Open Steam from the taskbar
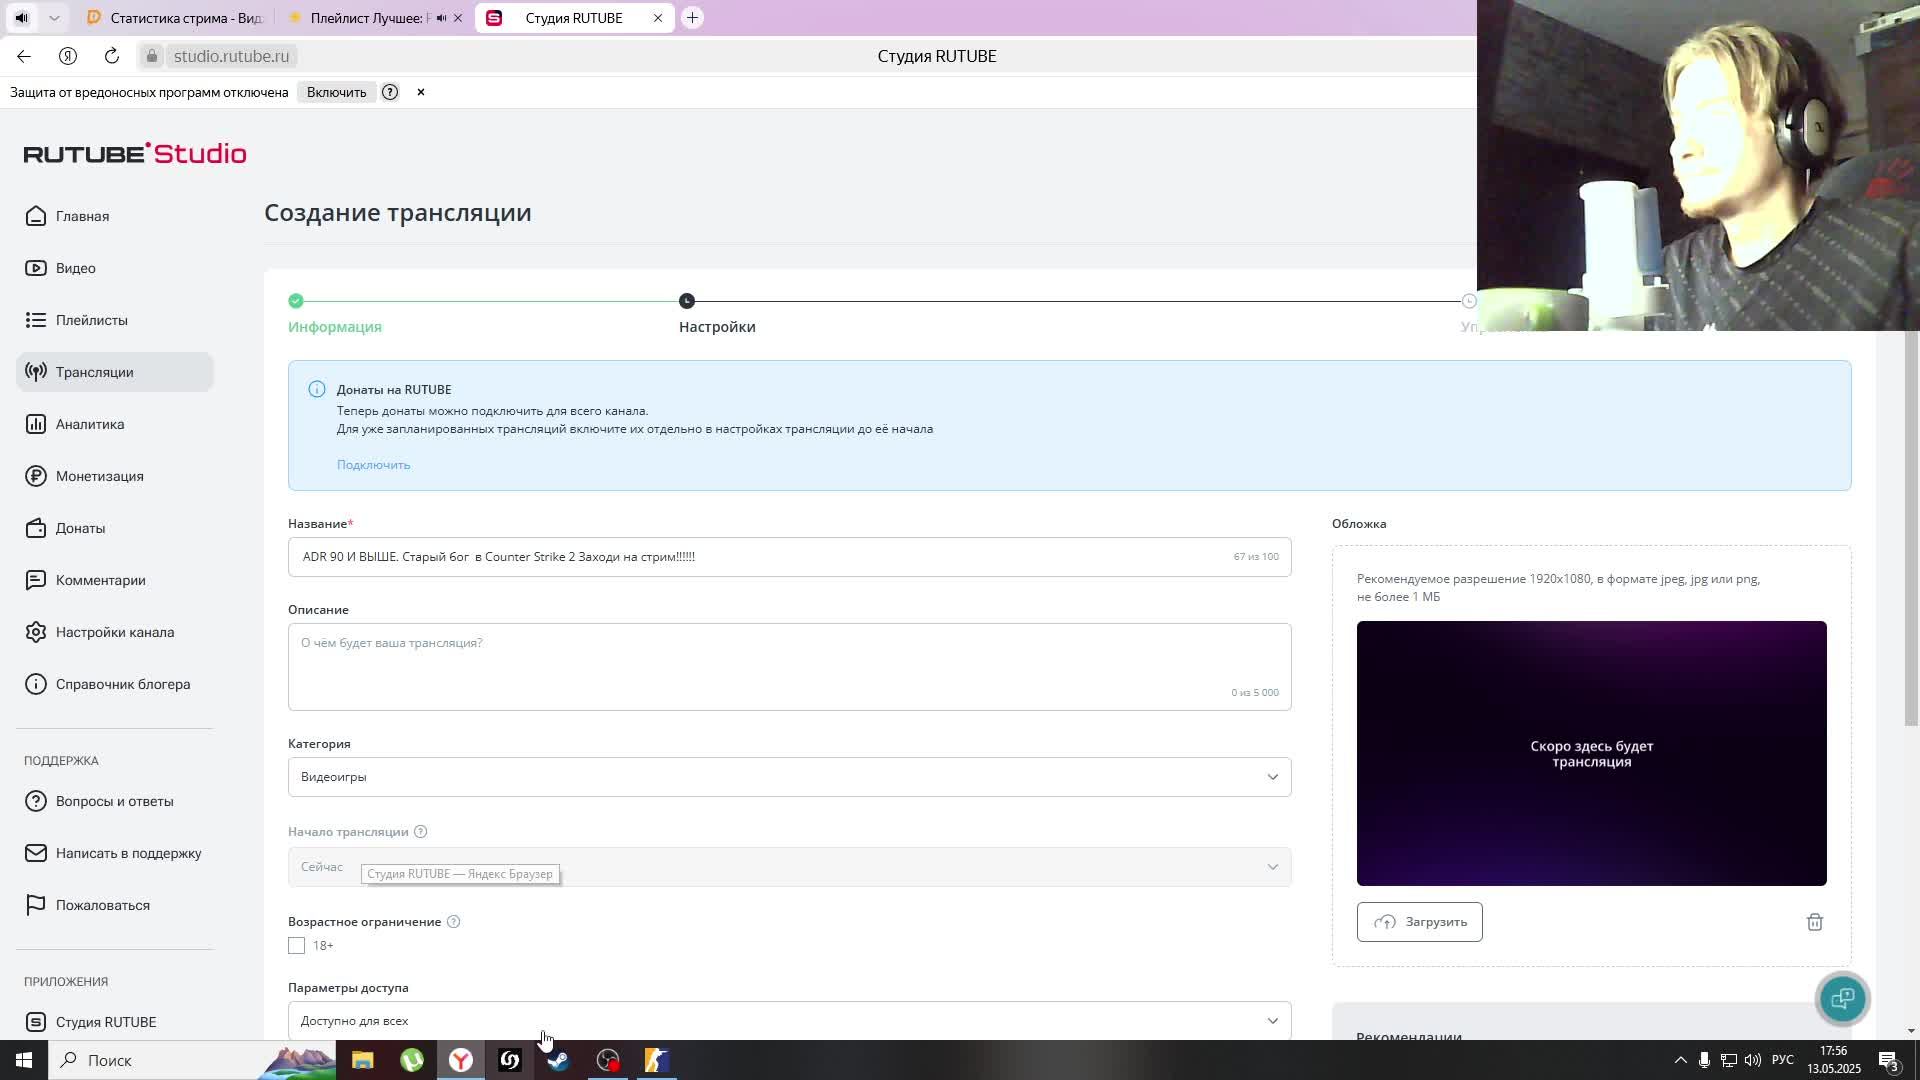This screenshot has height=1080, width=1920. 558,1060
